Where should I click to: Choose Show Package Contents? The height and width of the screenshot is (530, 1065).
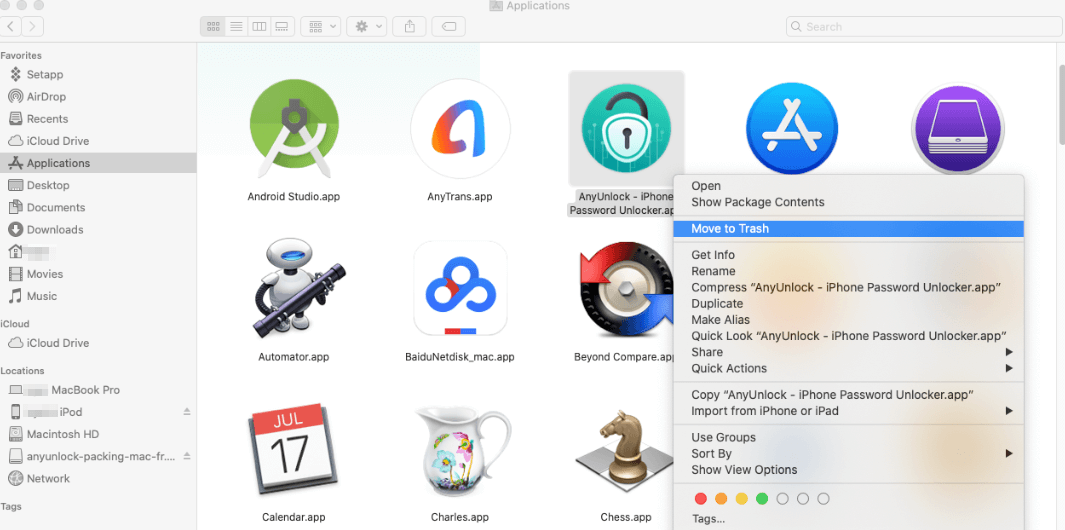click(x=848, y=202)
